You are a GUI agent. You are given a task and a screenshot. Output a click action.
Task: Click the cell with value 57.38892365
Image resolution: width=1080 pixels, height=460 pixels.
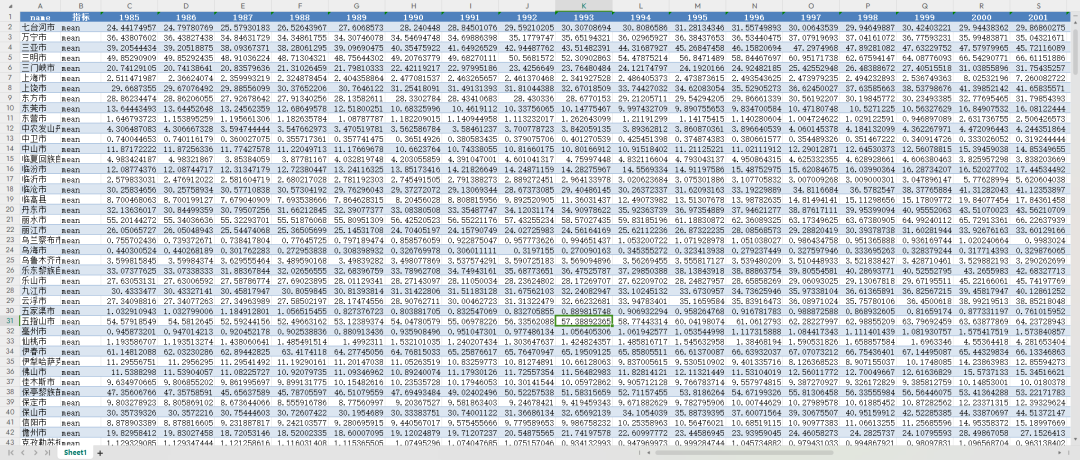pyautogui.click(x=584, y=320)
